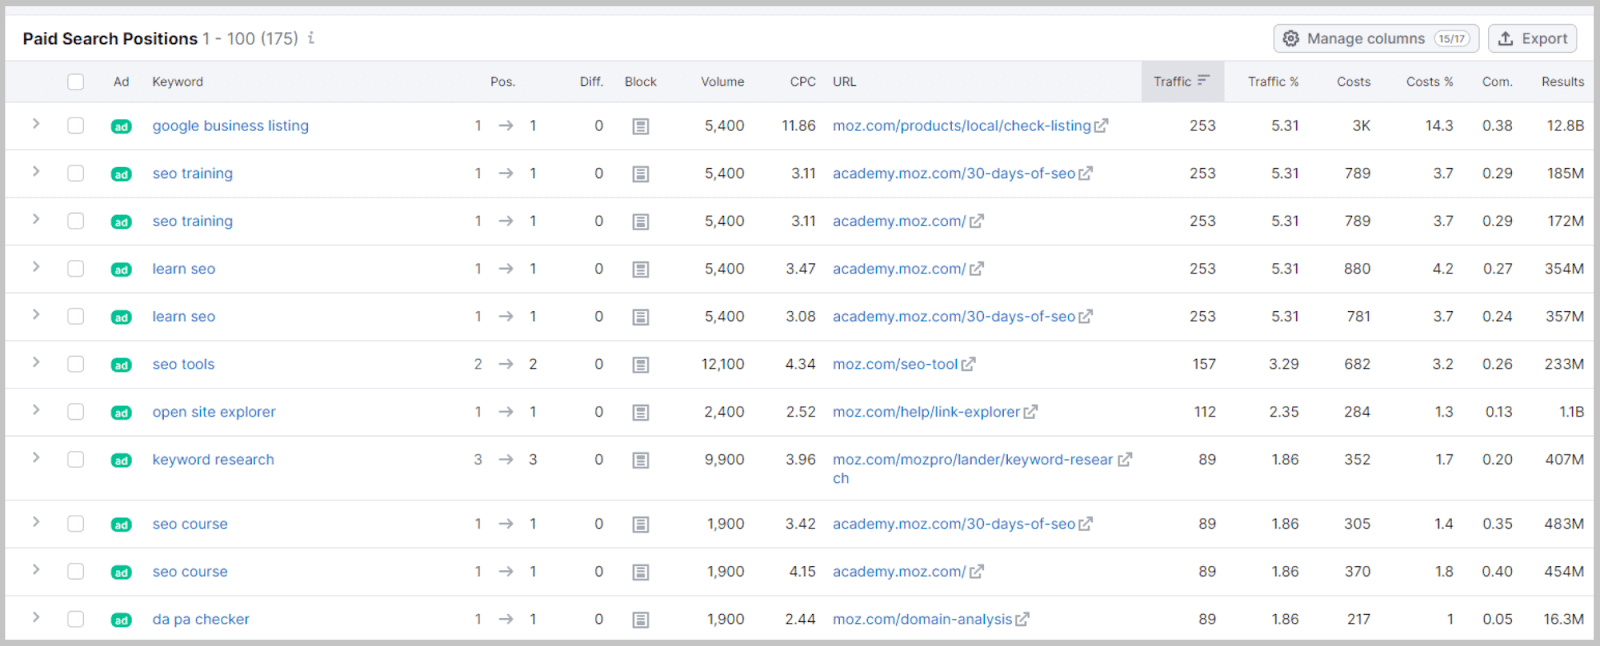Open external link icon in seo course 454M row

click(976, 572)
